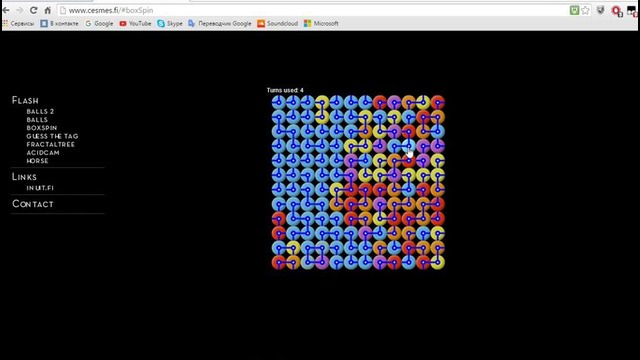
Task: Rotate the orange ball in the bottom row
Action: [293, 262]
